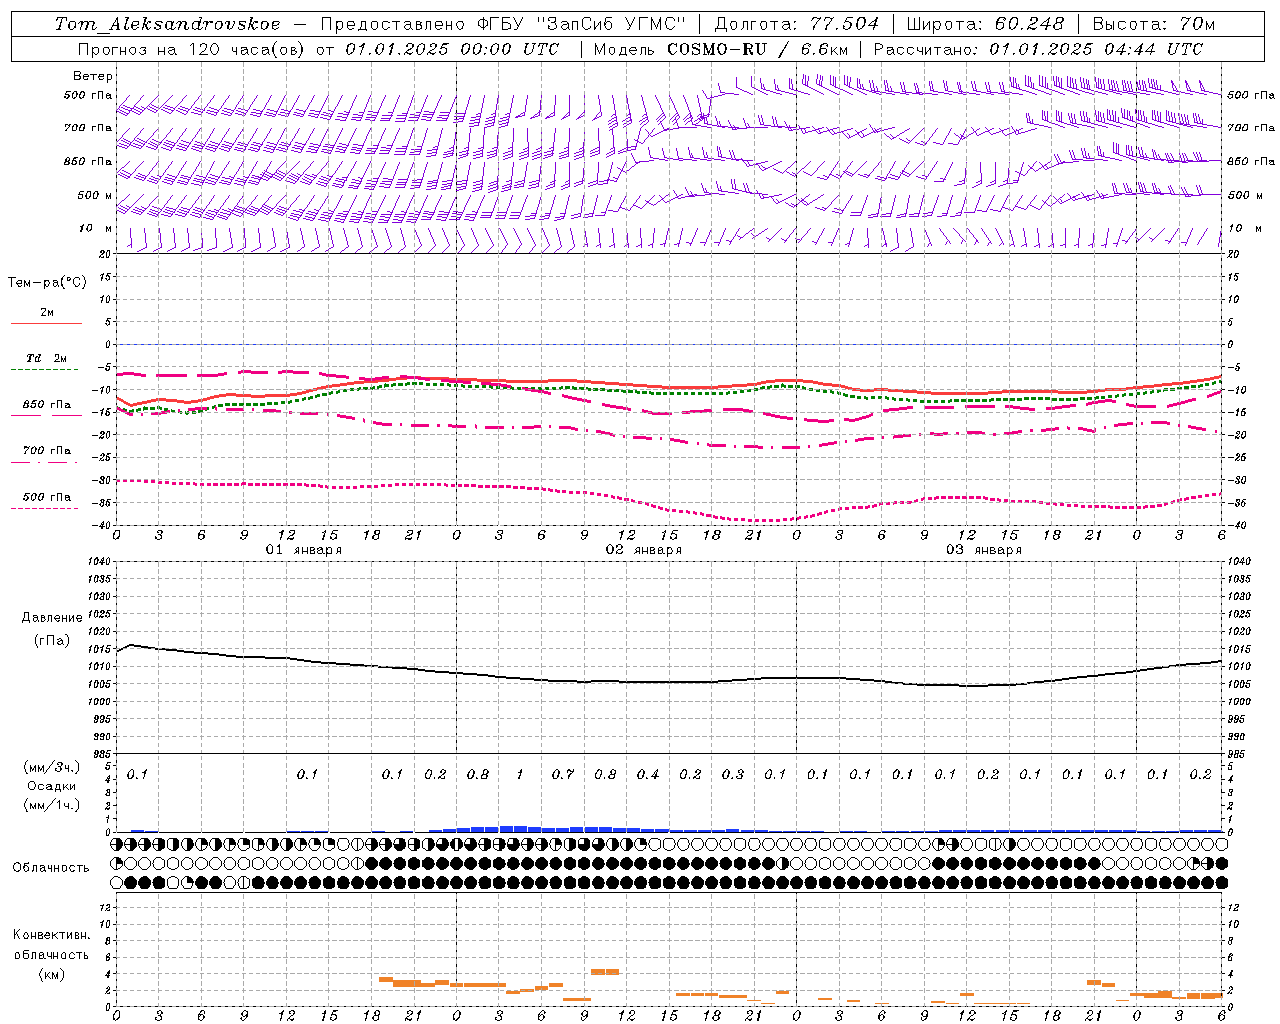Click the Тем-ра(°C) axis title
1280x1024 pixels.
(47, 283)
